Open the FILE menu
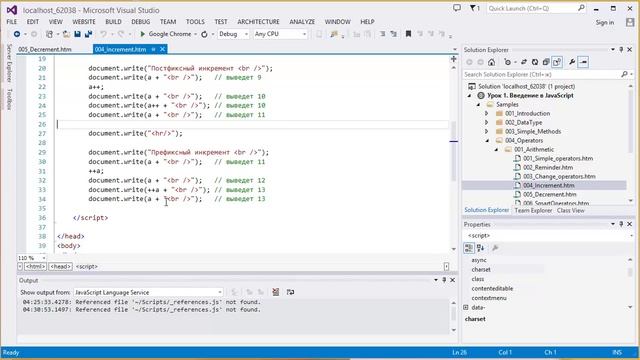The width and height of the screenshot is (640, 360). pos(12,22)
